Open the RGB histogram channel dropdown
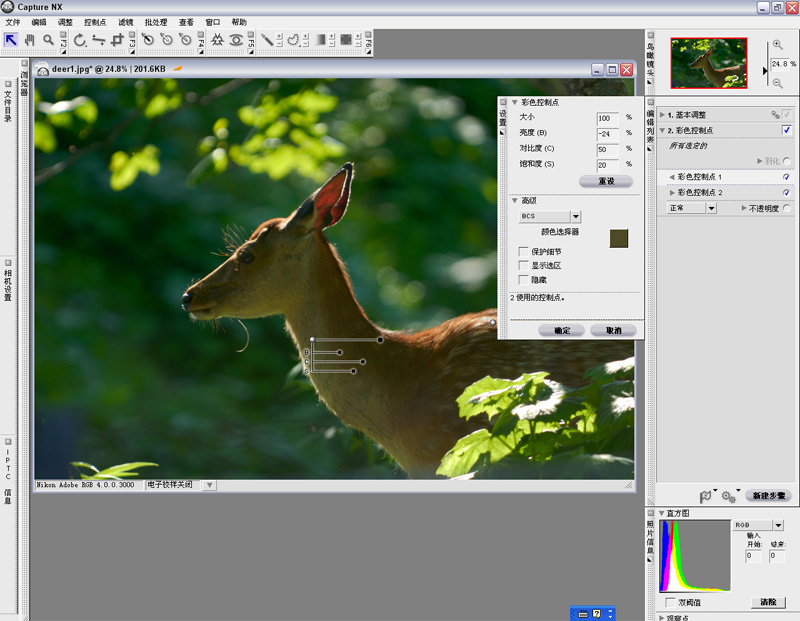 [778, 525]
